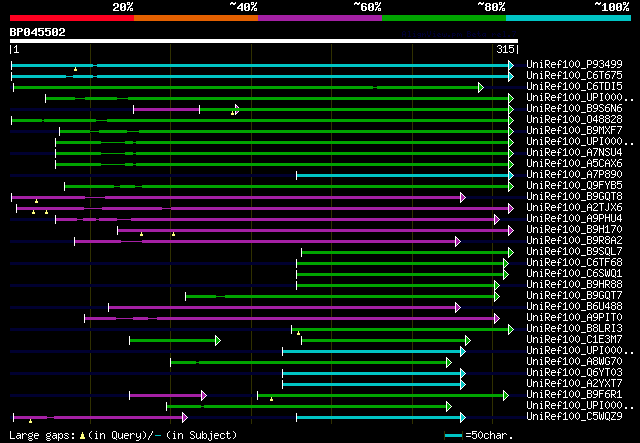The image size is (640, 443).
Task: Select the UniRef100_C5WQZ9 label
Action: [x=574, y=417]
